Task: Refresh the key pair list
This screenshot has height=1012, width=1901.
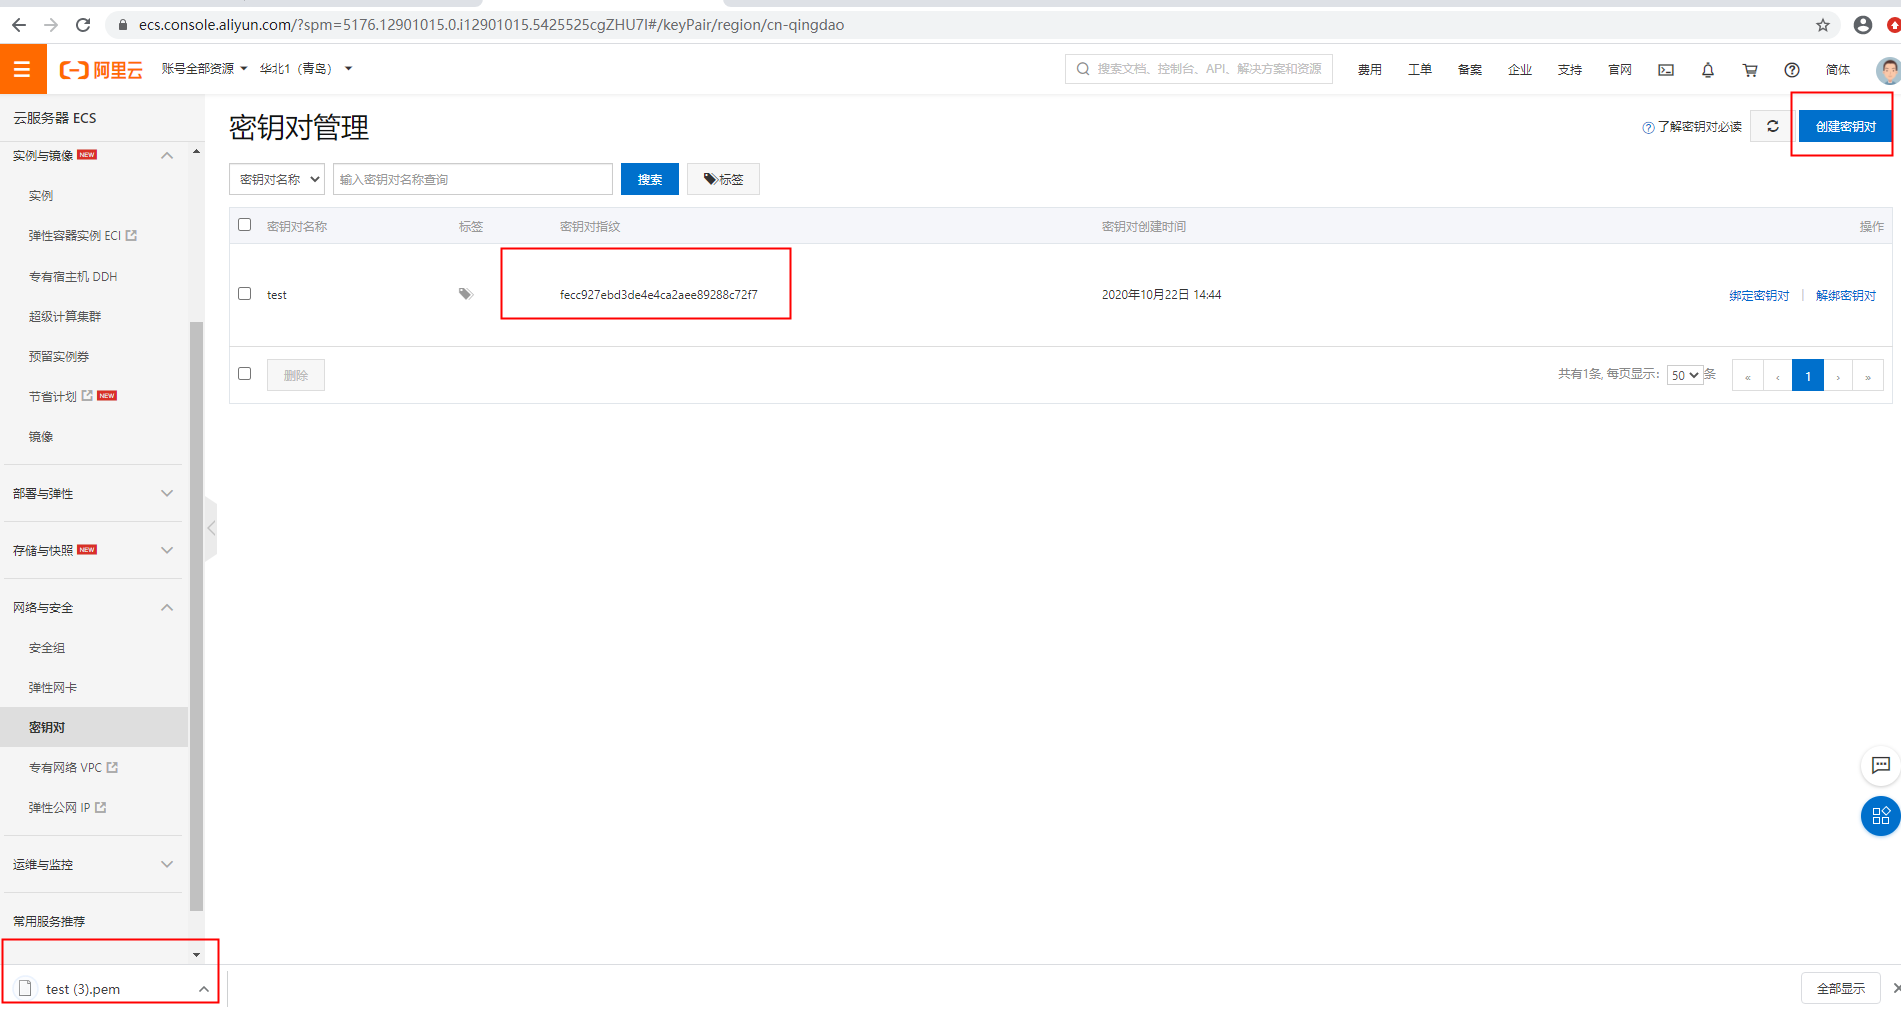Action: 1773,126
